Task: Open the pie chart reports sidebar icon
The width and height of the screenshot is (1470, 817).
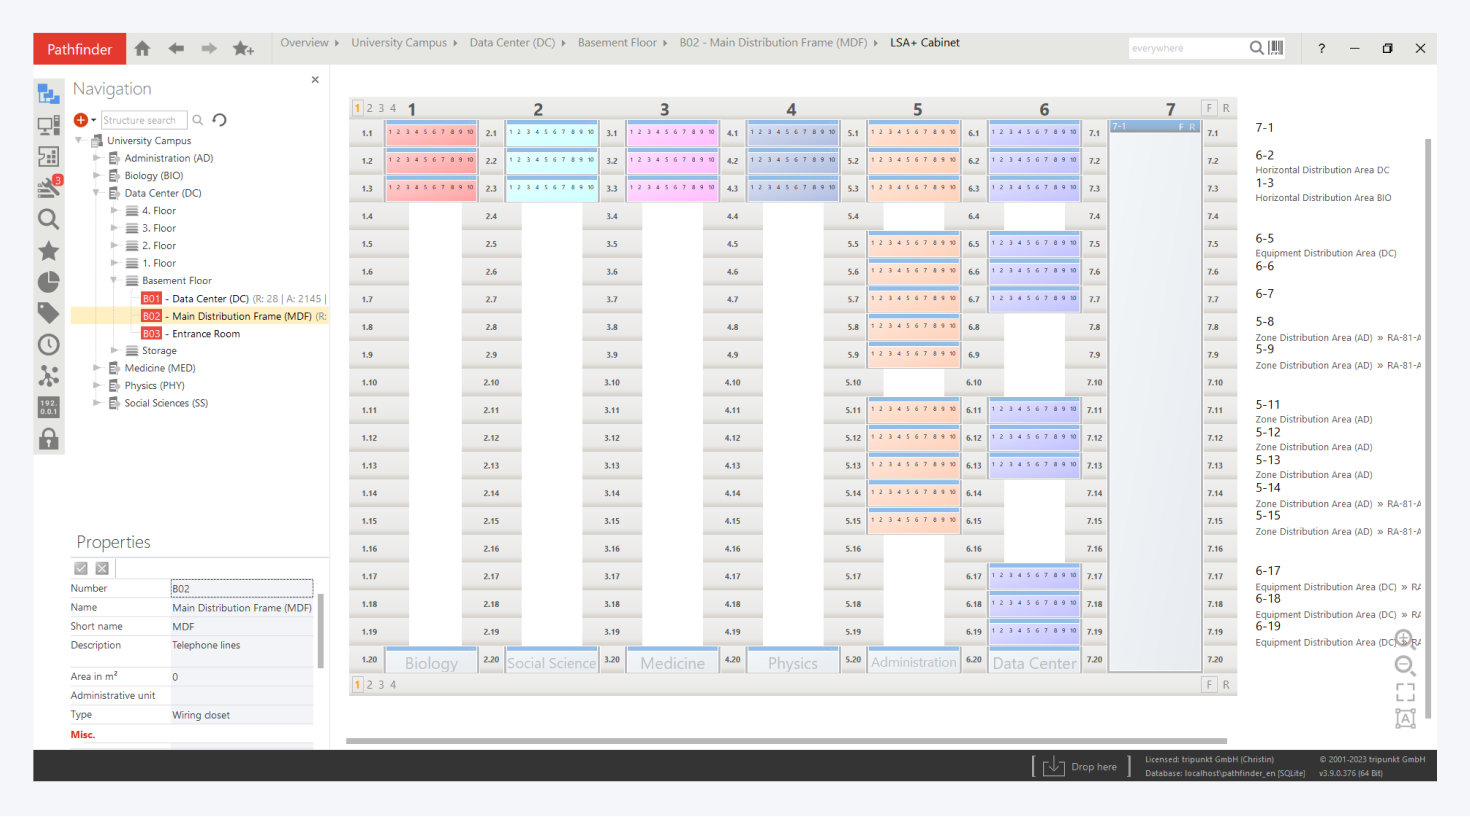Action: pos(48,282)
